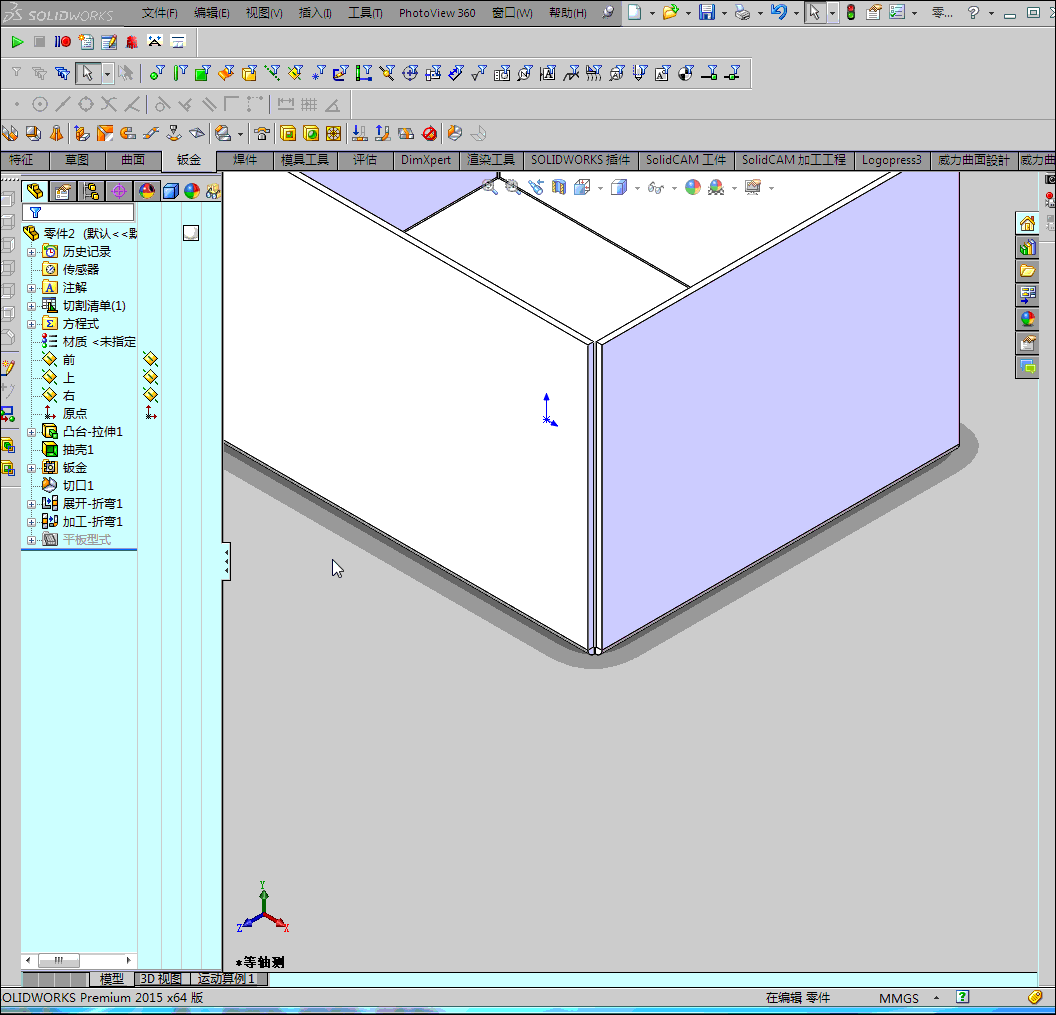The image size is (1056, 1015).
Task: Switch to the 草图 tab
Action: tap(77, 160)
